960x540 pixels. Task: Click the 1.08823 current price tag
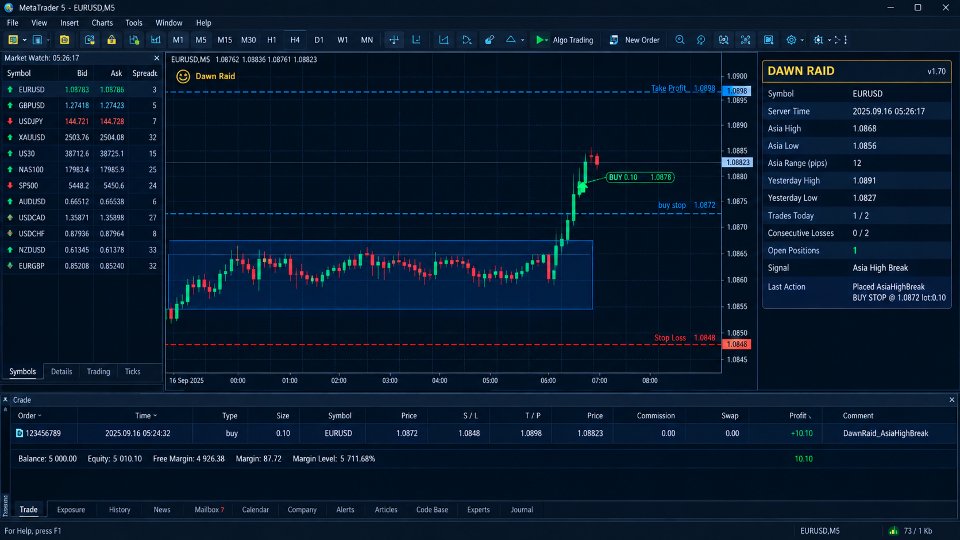737,162
